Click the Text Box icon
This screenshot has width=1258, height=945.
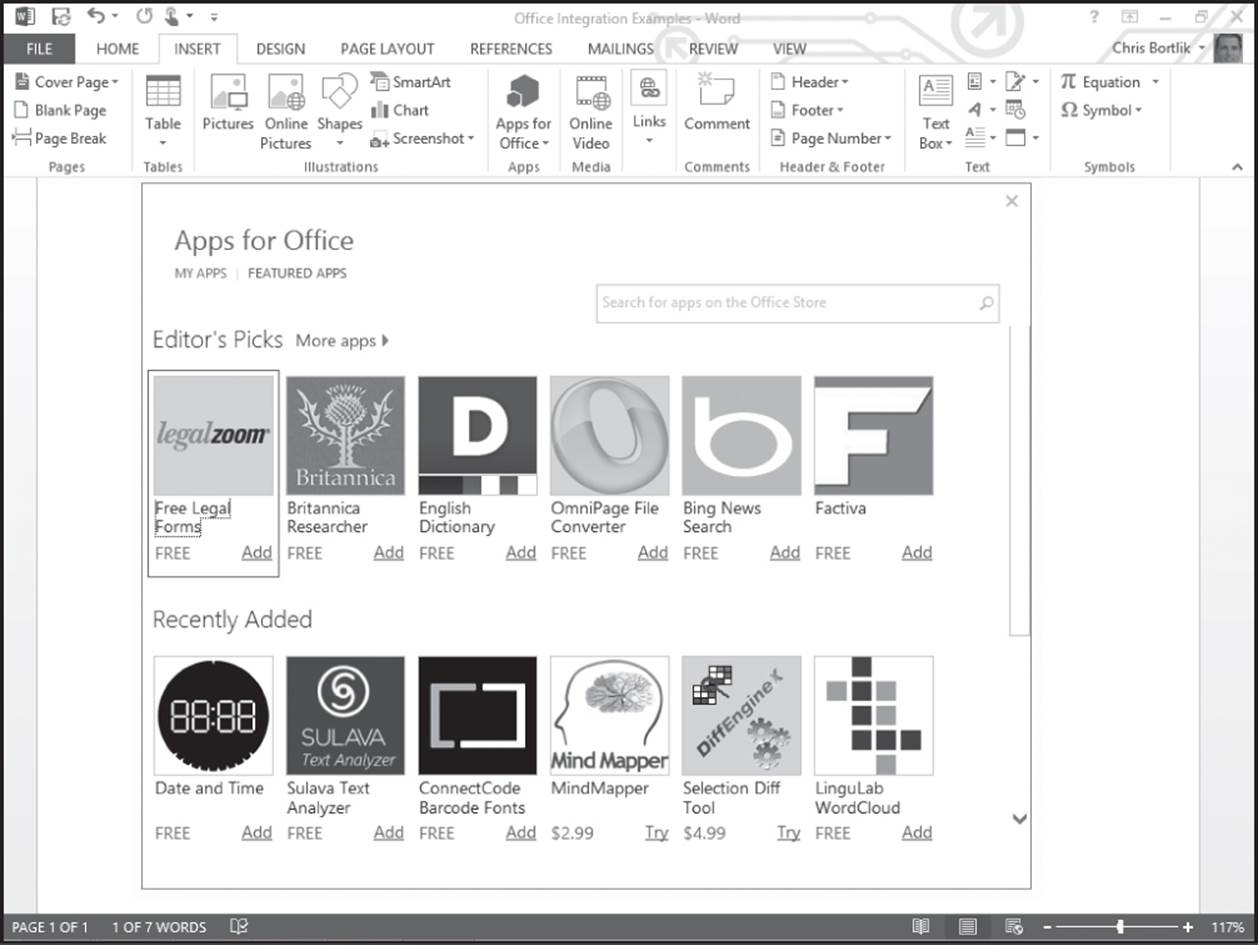tap(936, 113)
